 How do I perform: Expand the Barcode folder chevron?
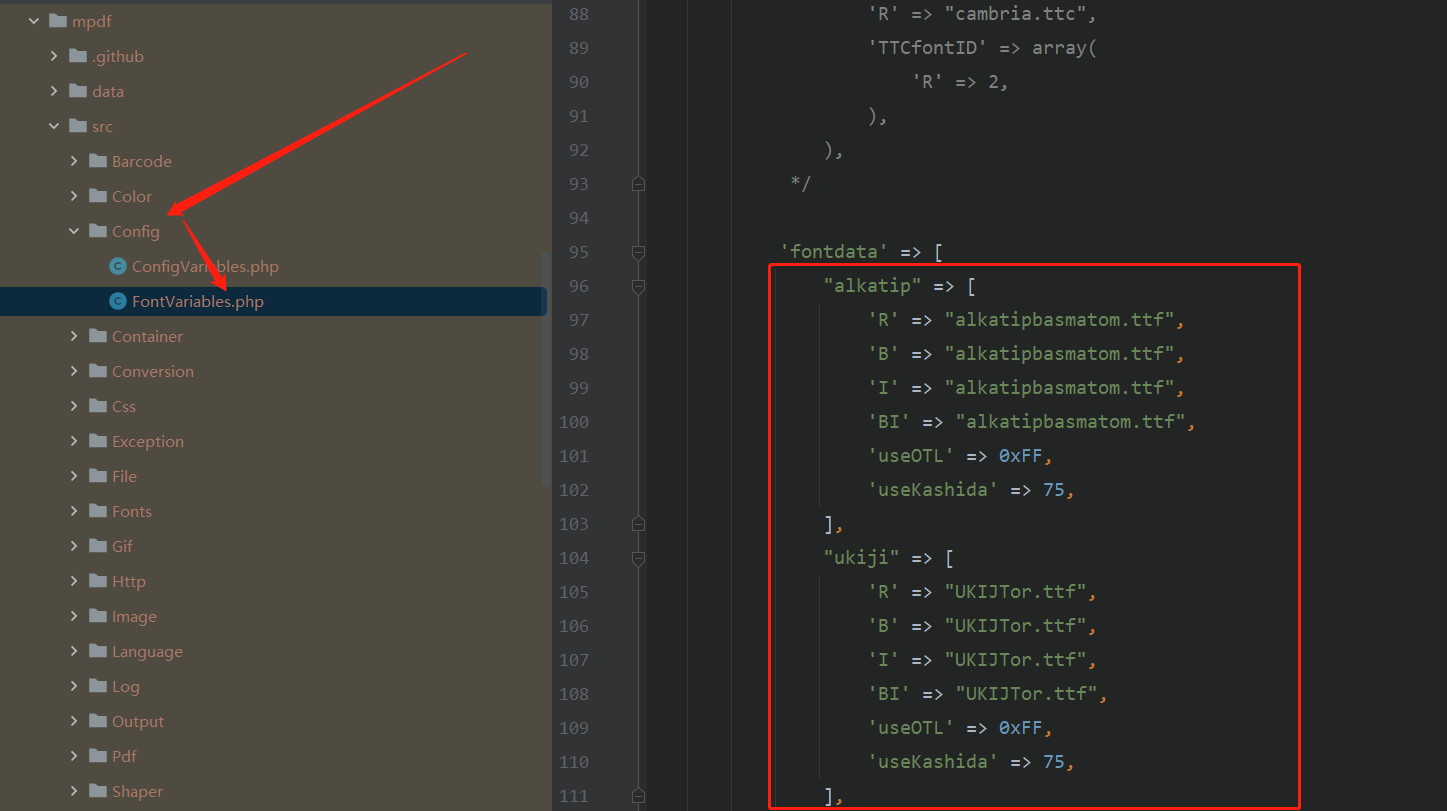(x=74, y=161)
